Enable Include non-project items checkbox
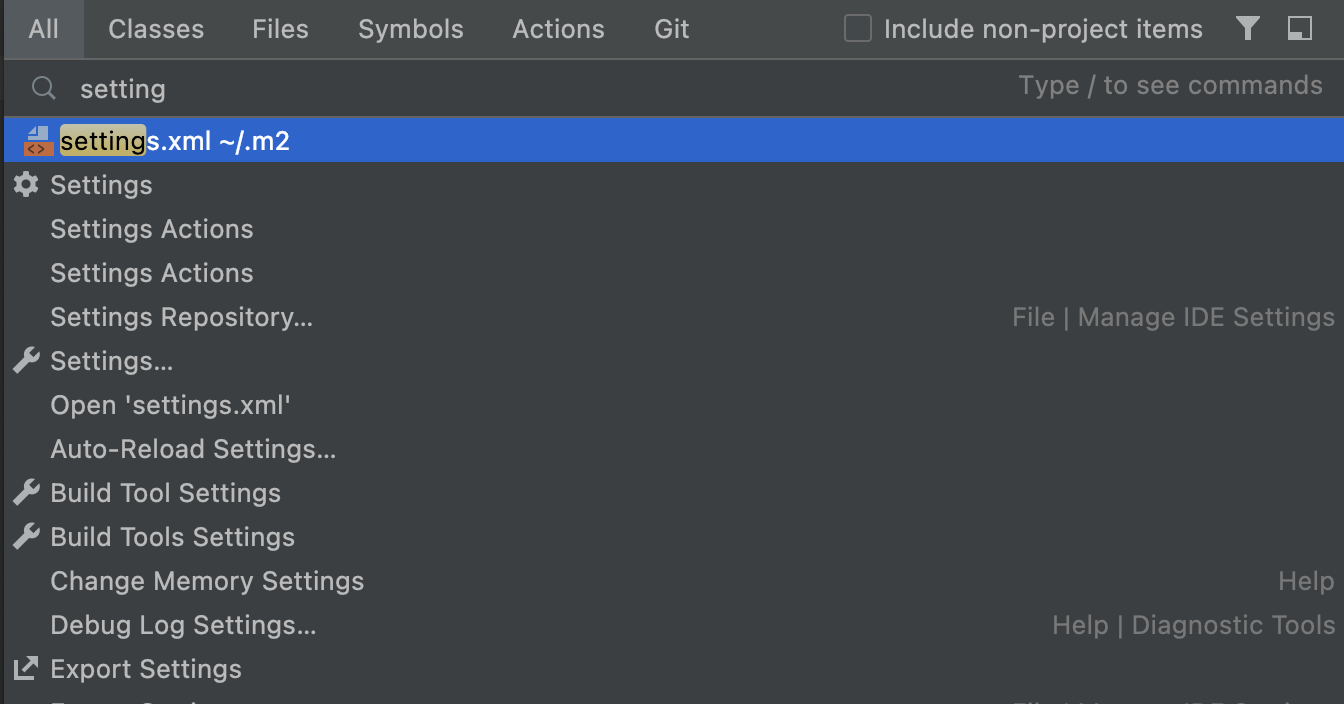This screenshot has width=1344, height=704. click(x=858, y=29)
